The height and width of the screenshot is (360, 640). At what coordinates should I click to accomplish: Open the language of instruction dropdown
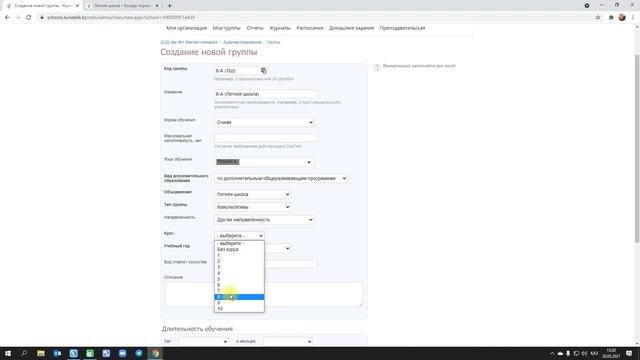click(x=264, y=162)
